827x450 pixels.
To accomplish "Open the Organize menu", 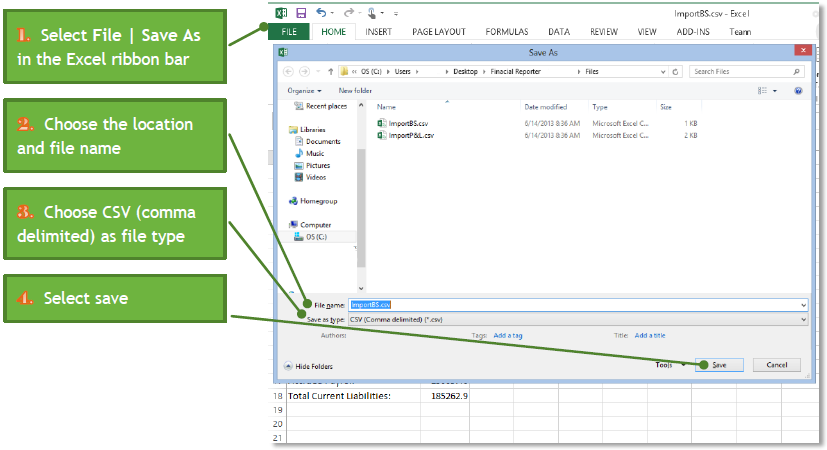I will (304, 90).
